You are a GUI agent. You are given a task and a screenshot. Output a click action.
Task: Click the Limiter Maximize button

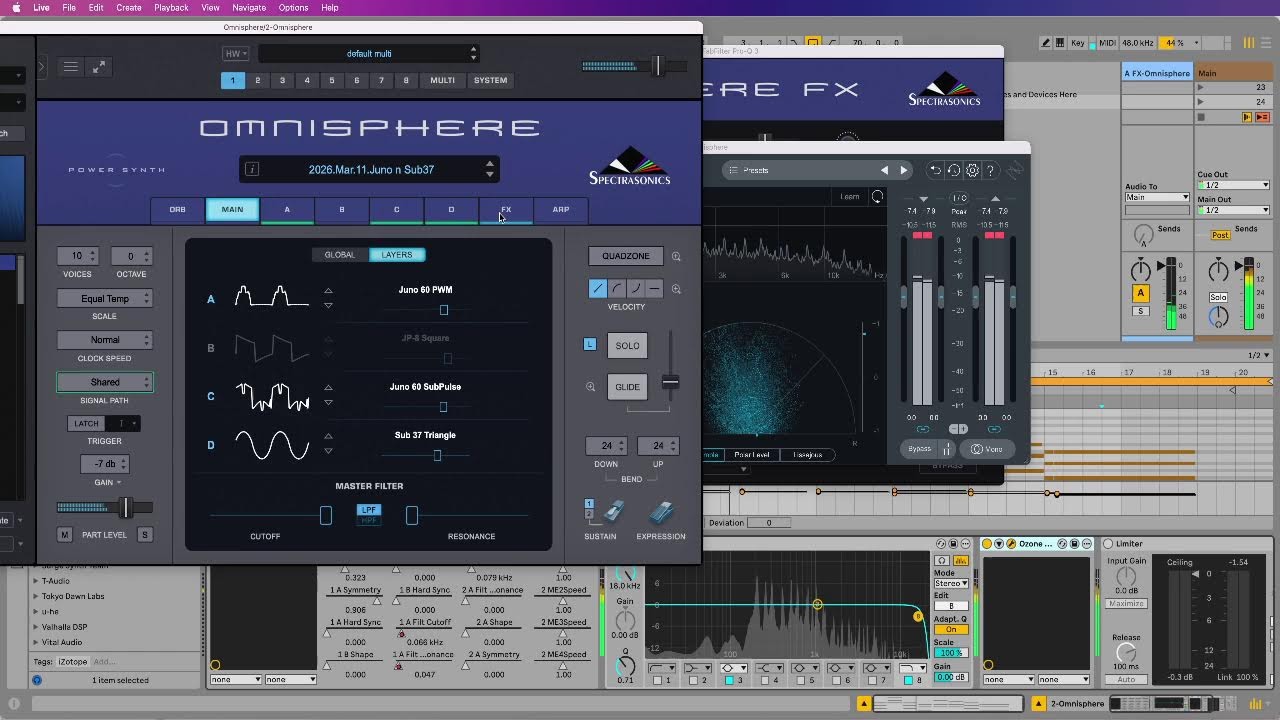1126,604
